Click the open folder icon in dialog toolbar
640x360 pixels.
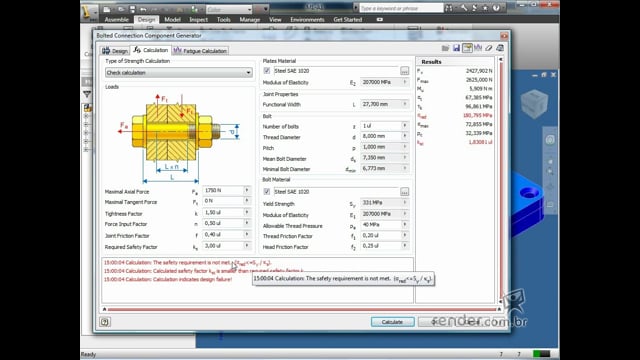[445, 48]
